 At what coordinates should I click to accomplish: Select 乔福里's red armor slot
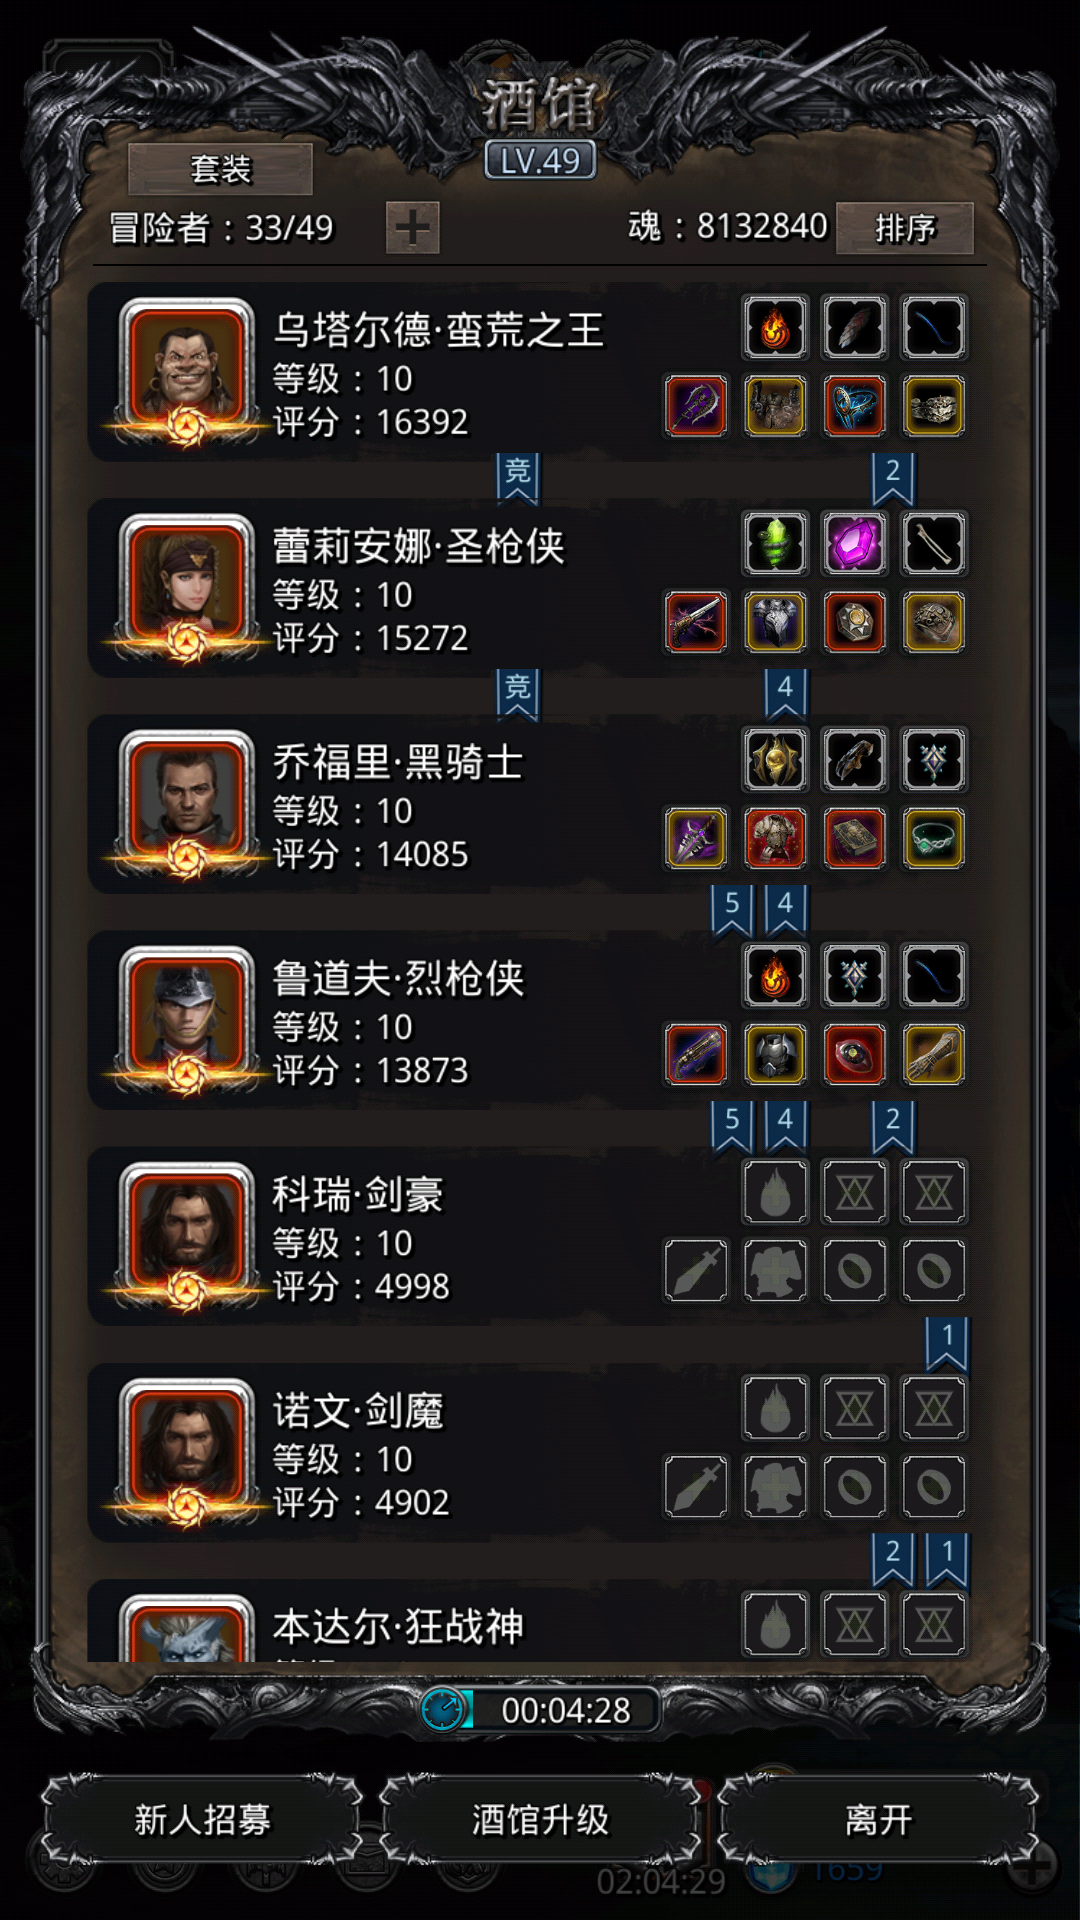[x=775, y=838]
